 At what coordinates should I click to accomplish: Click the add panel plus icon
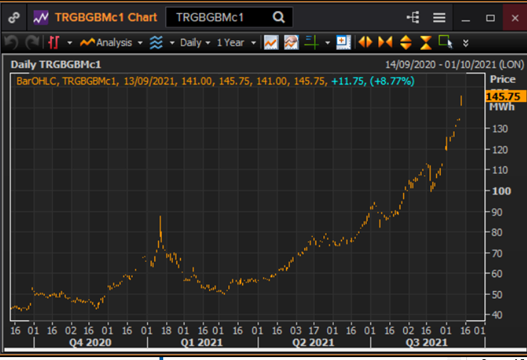343,43
